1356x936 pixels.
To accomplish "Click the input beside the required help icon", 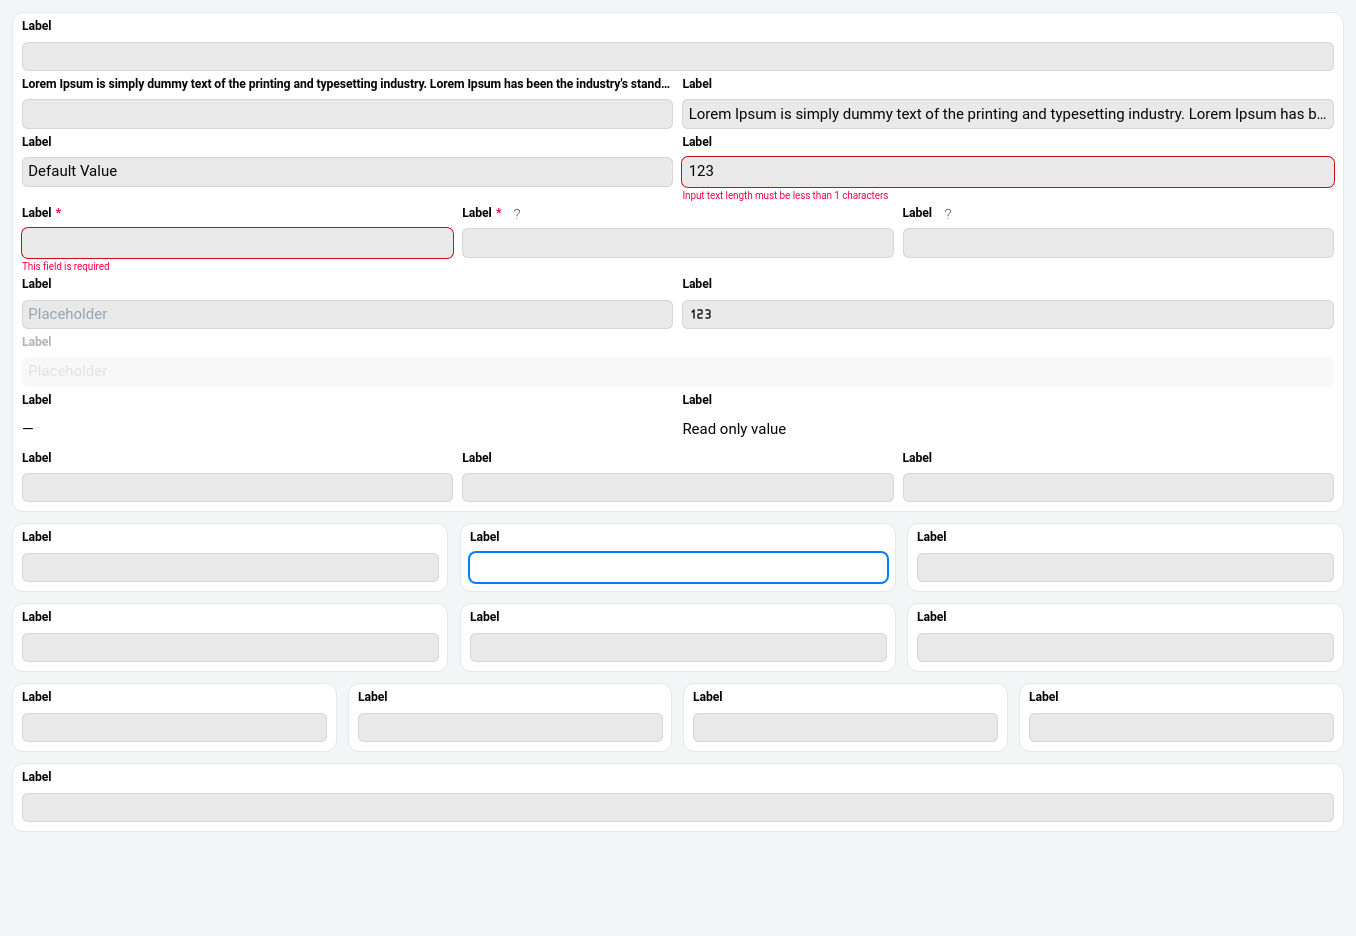I will [x=677, y=243].
